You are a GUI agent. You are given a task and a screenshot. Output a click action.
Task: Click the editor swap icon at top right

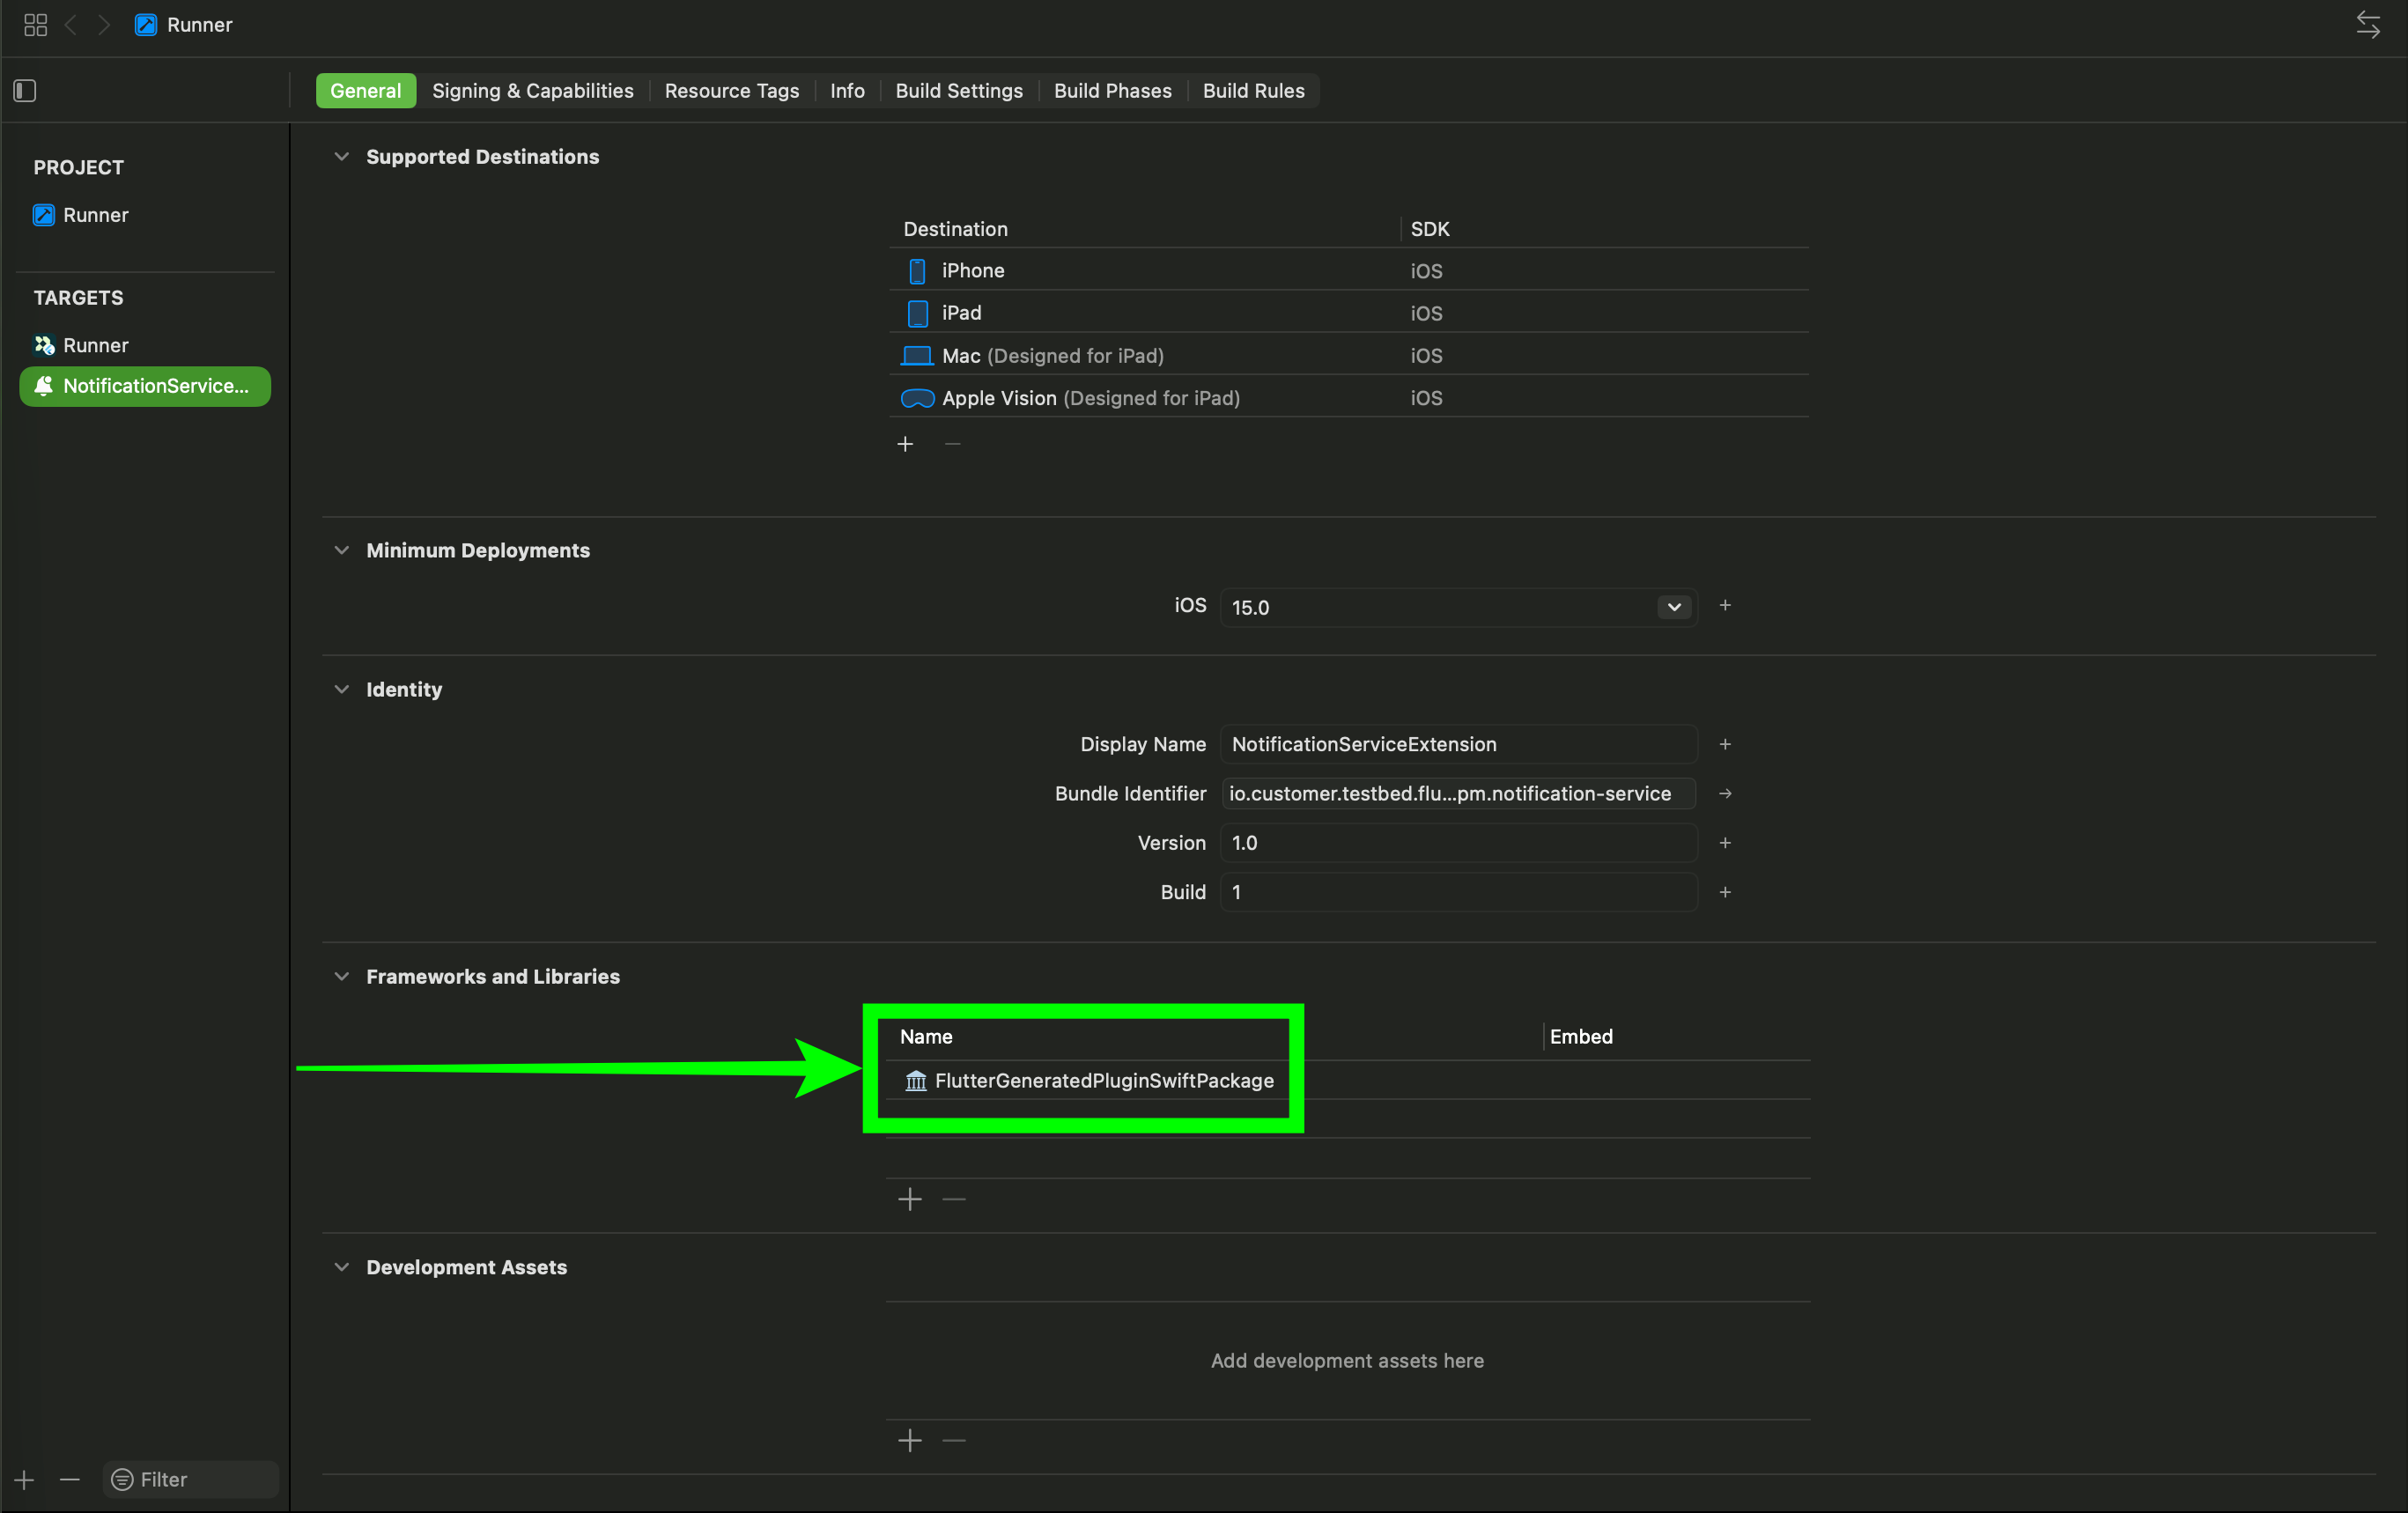[2369, 24]
